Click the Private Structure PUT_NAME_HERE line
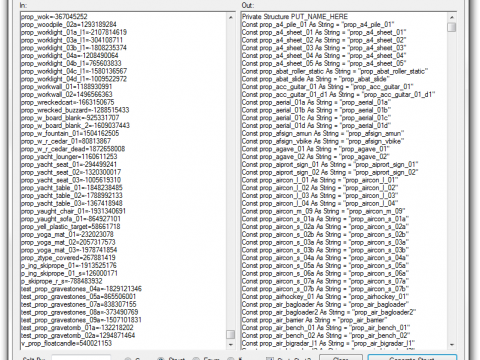 [295, 17]
